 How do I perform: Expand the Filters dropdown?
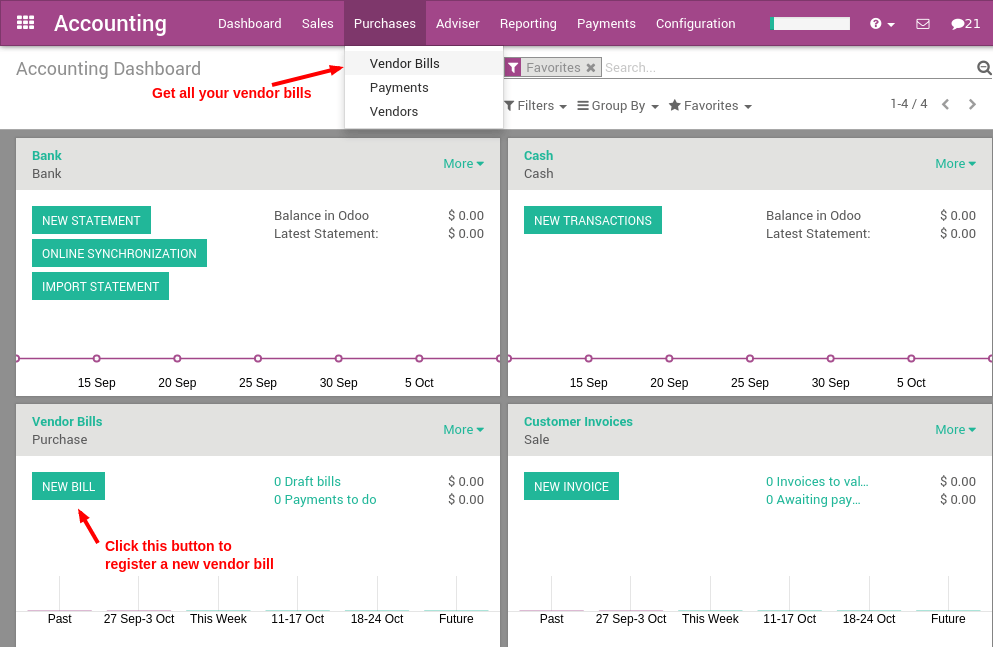(535, 105)
